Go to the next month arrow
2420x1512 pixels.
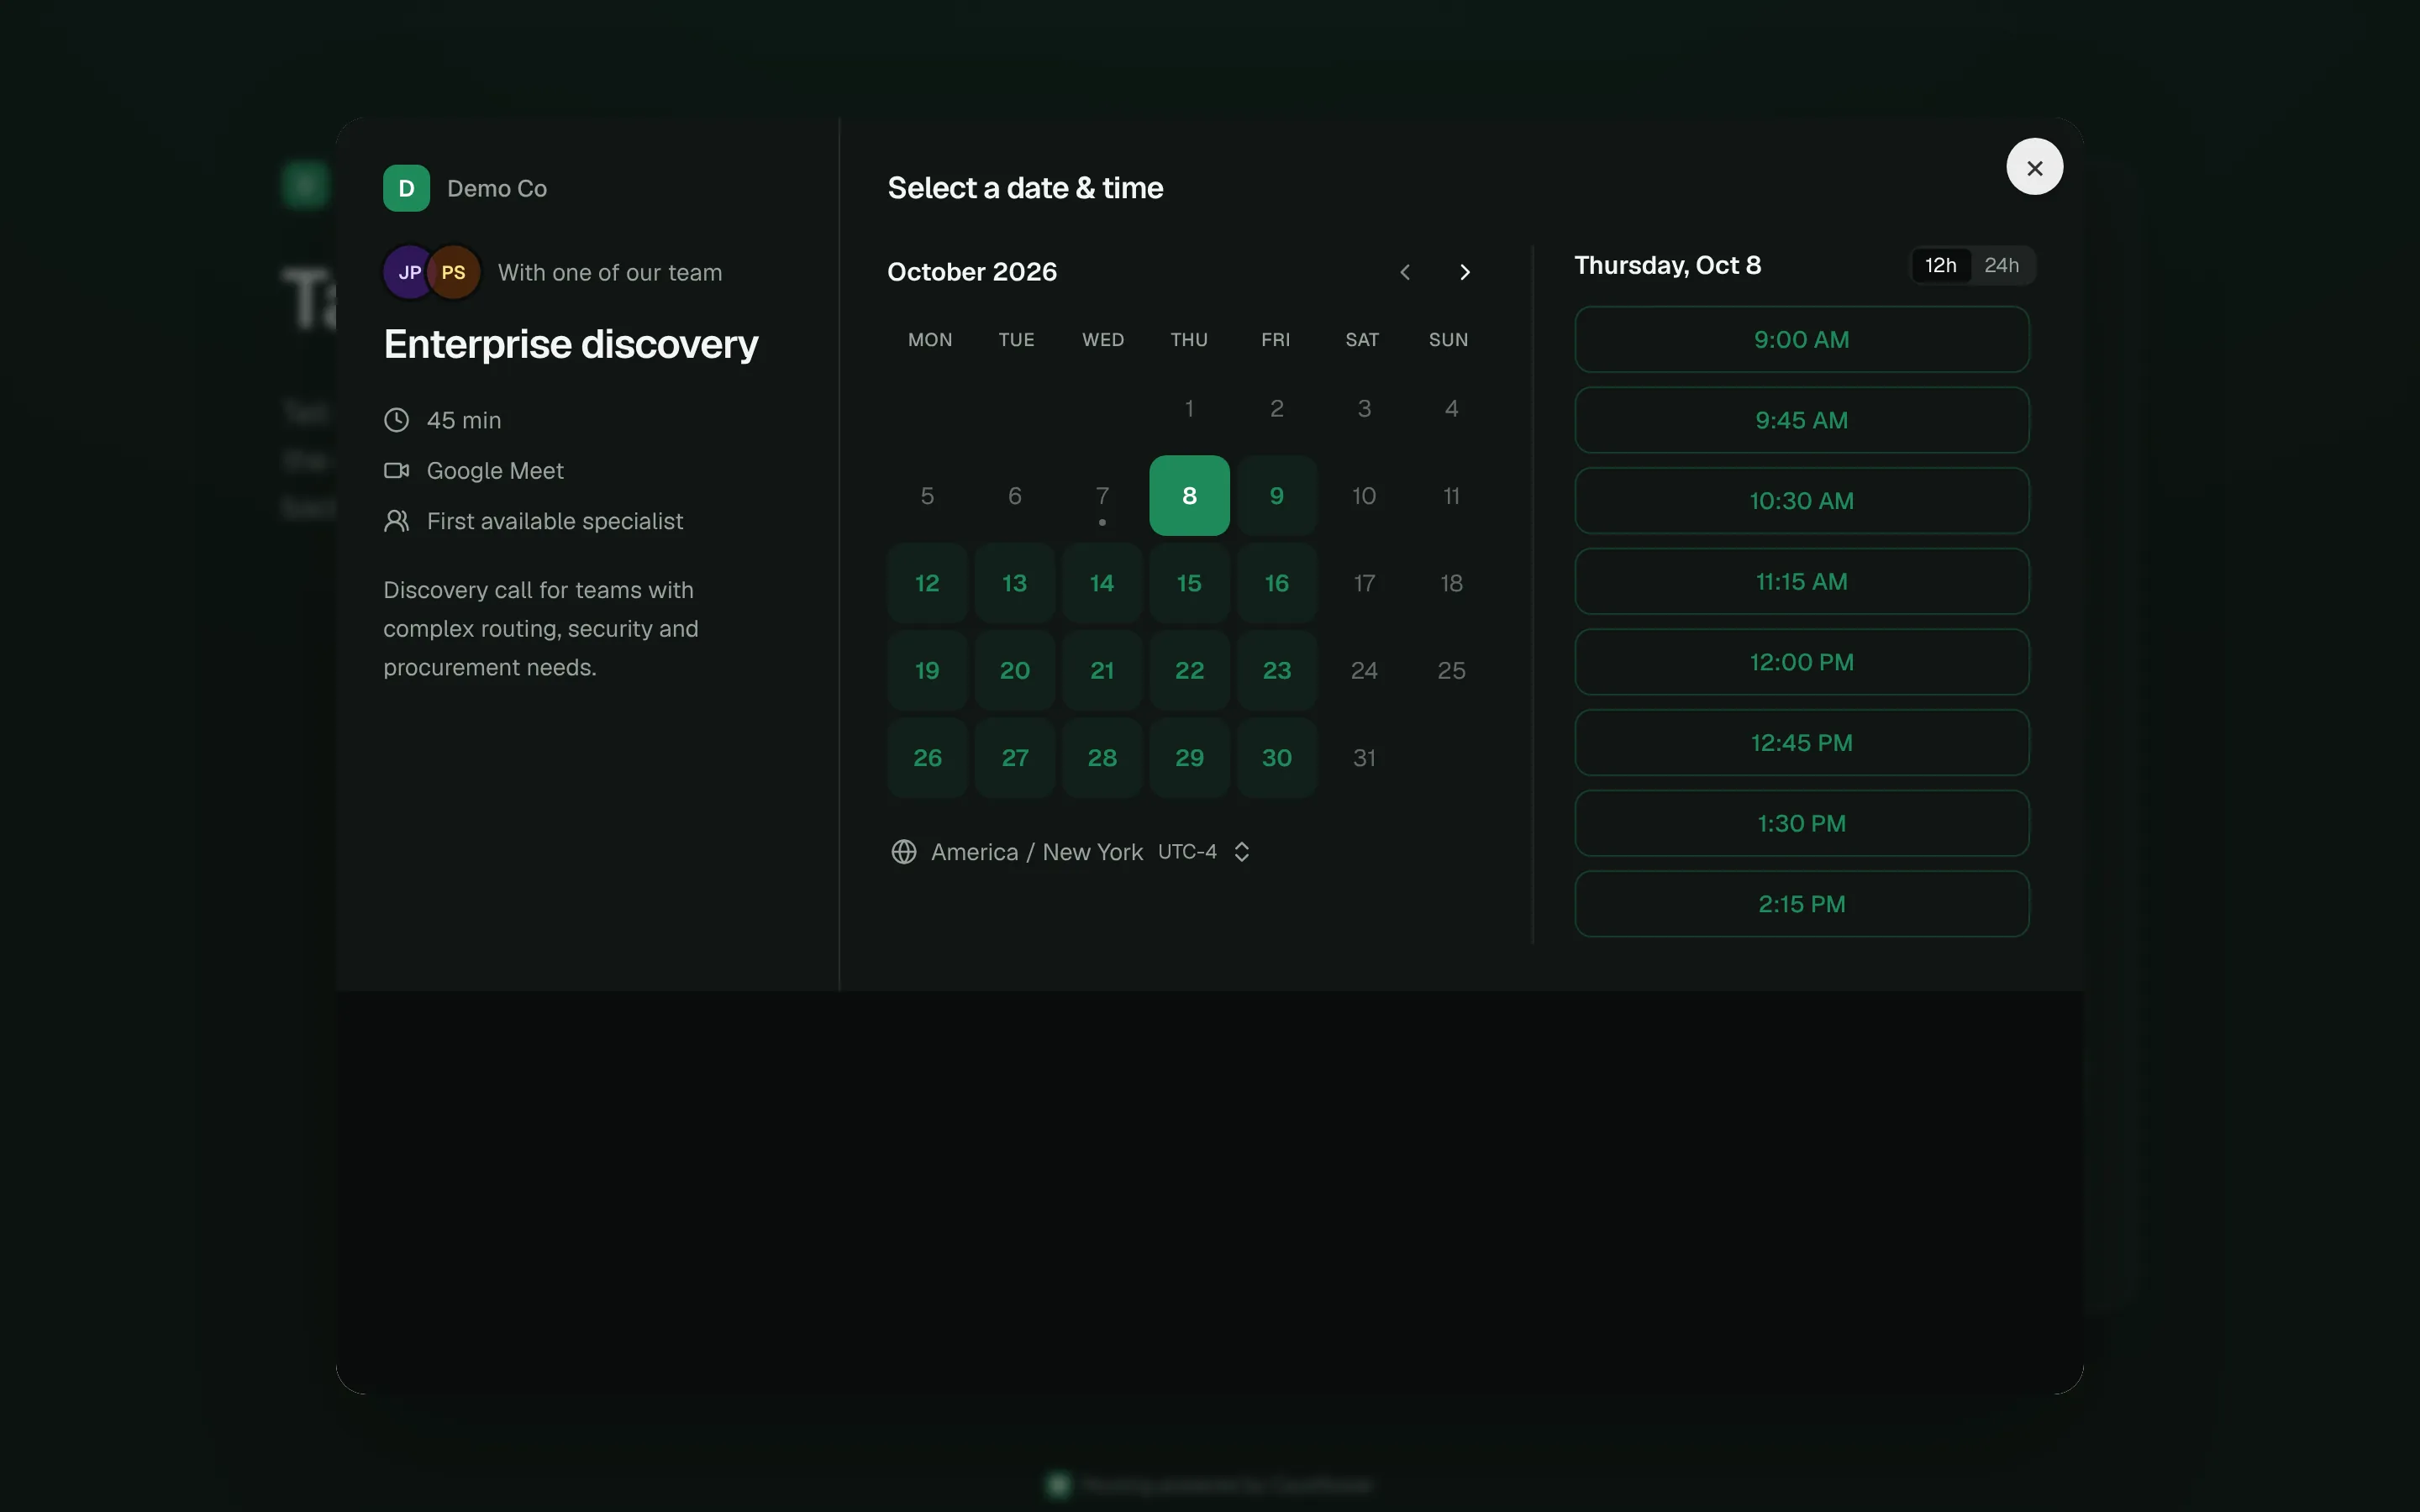pos(1464,272)
